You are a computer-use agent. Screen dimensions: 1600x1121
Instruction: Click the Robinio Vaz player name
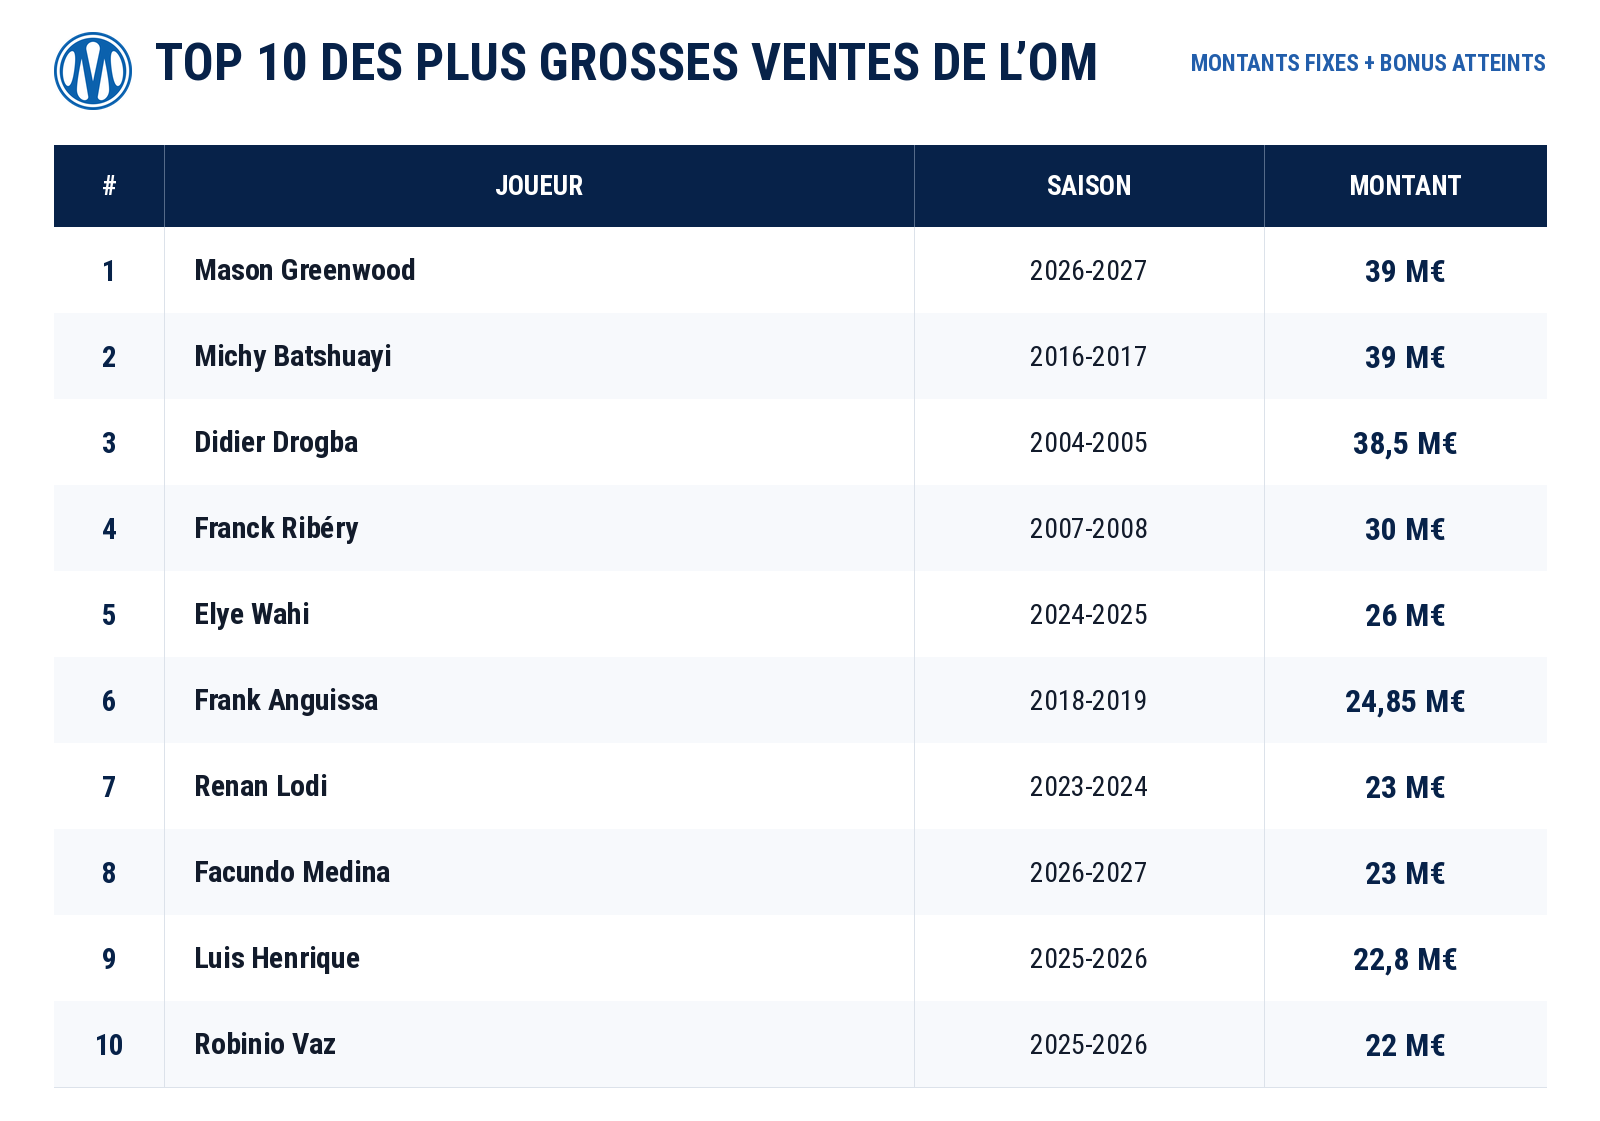pyautogui.click(x=265, y=1044)
